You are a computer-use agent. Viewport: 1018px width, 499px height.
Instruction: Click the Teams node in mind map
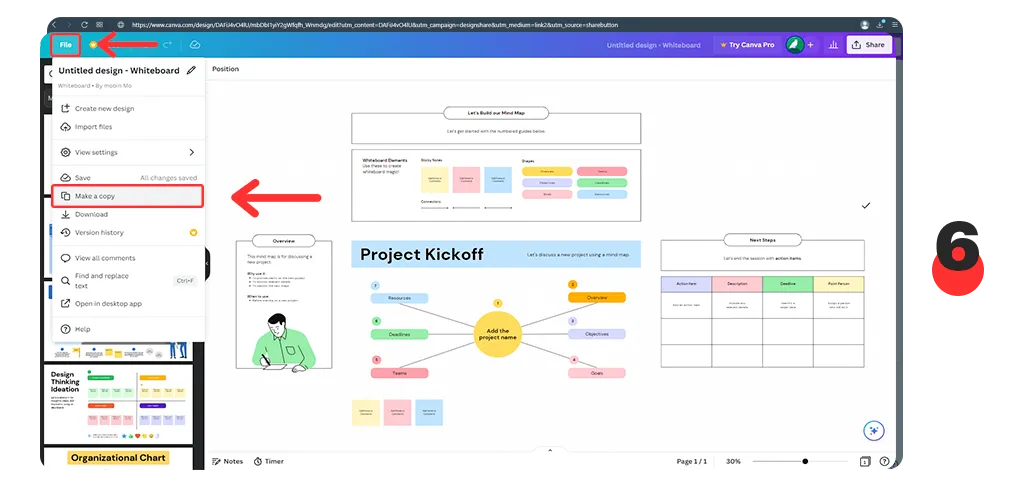(399, 373)
